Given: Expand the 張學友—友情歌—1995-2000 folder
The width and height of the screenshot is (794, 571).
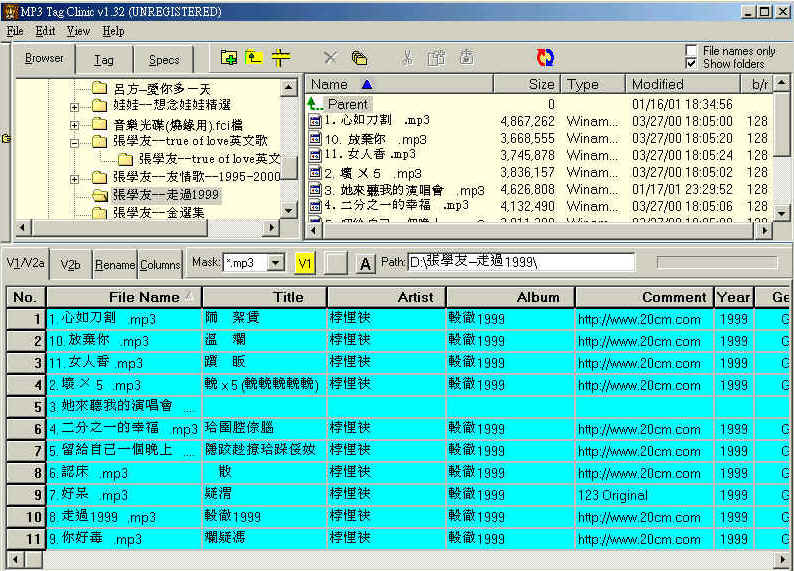Looking at the screenshot, I should point(74,179).
